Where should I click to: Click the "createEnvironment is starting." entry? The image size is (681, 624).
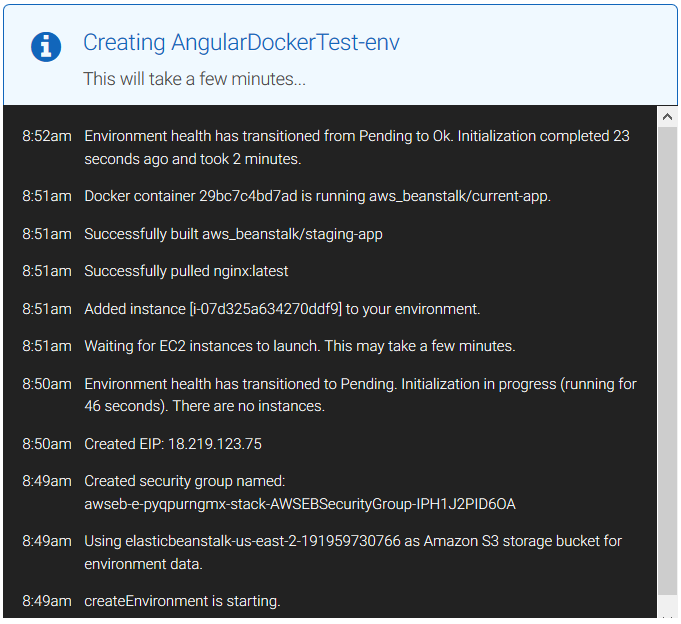(182, 601)
